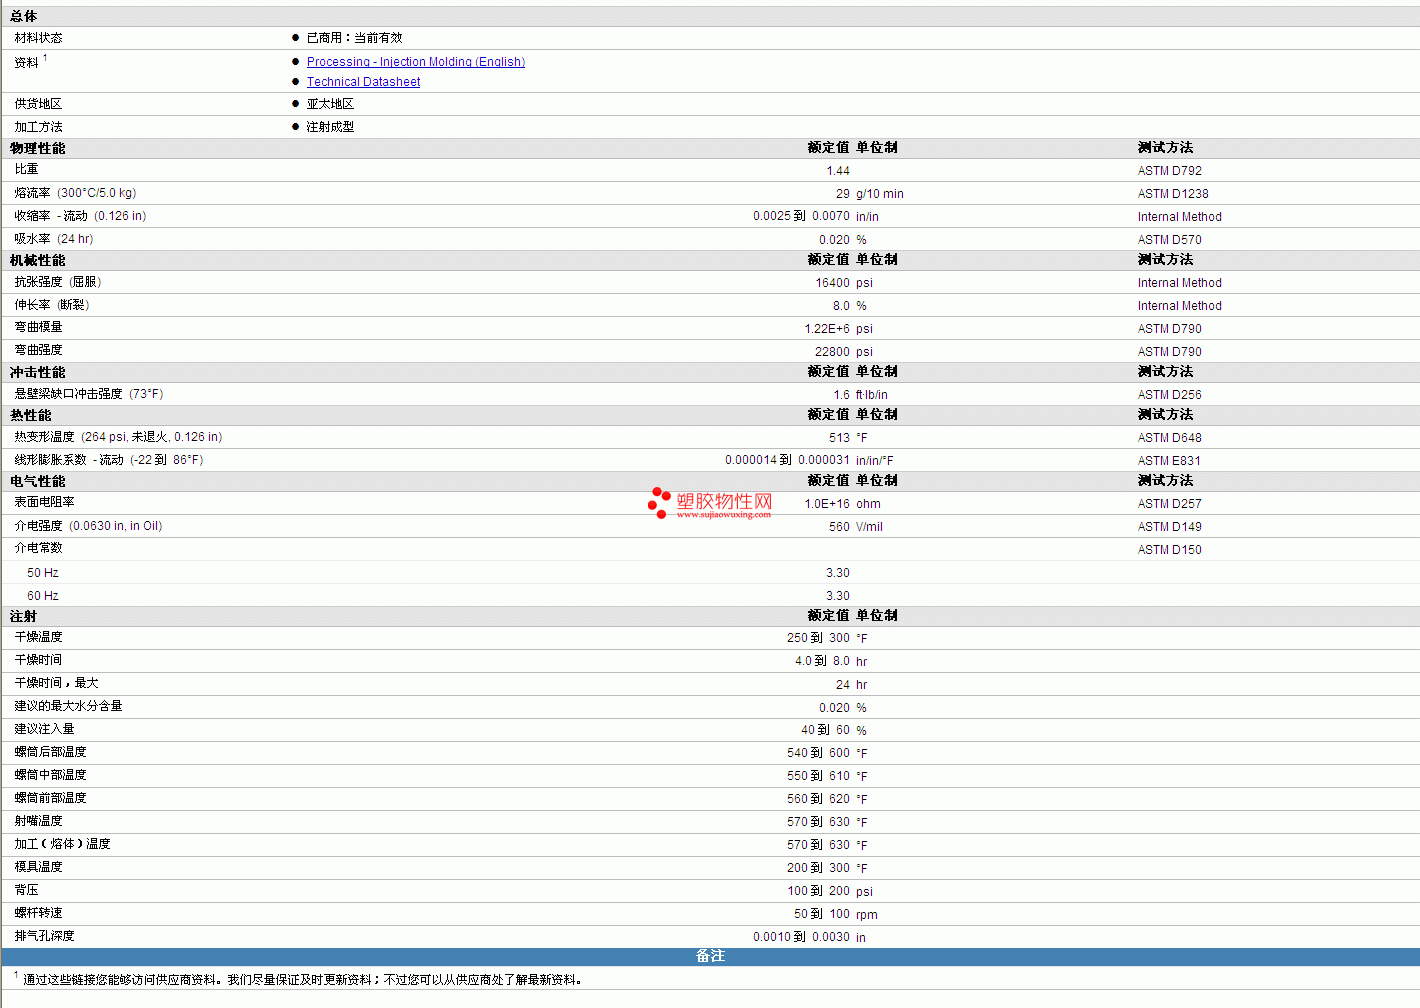This screenshot has width=1420, height=1008.
Task: Click ASTM D1238 test method
Action: pyautogui.click(x=1172, y=194)
